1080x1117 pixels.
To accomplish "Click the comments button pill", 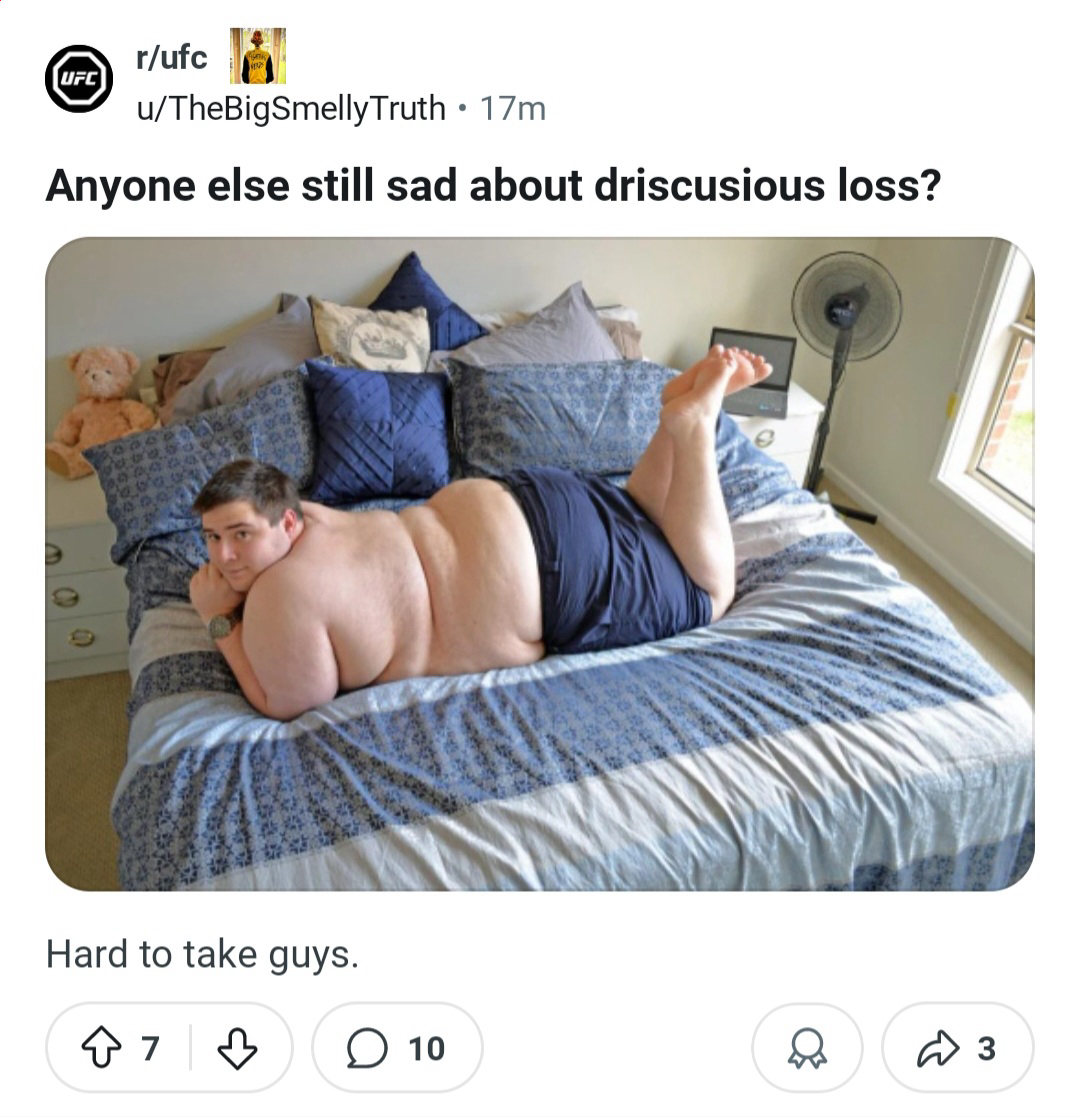I will tap(397, 1048).
